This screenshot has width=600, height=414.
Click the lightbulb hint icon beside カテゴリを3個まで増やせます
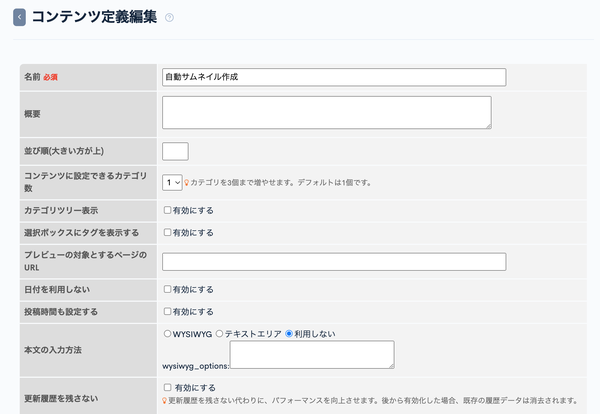click(x=186, y=183)
